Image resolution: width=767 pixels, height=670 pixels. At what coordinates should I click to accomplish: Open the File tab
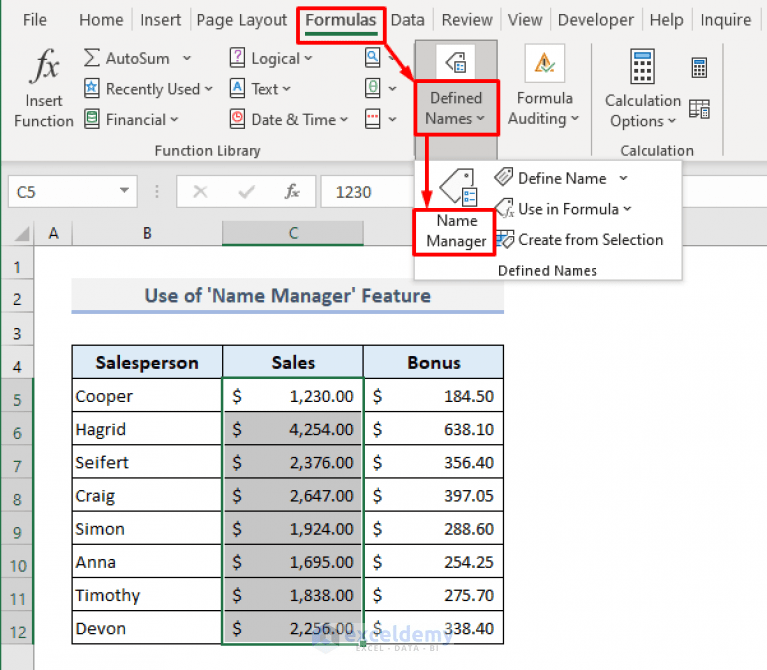(x=35, y=20)
